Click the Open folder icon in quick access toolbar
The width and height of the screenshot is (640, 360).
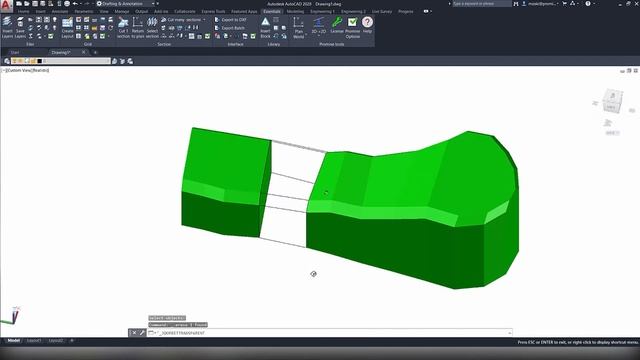pyautogui.click(x=27, y=3)
